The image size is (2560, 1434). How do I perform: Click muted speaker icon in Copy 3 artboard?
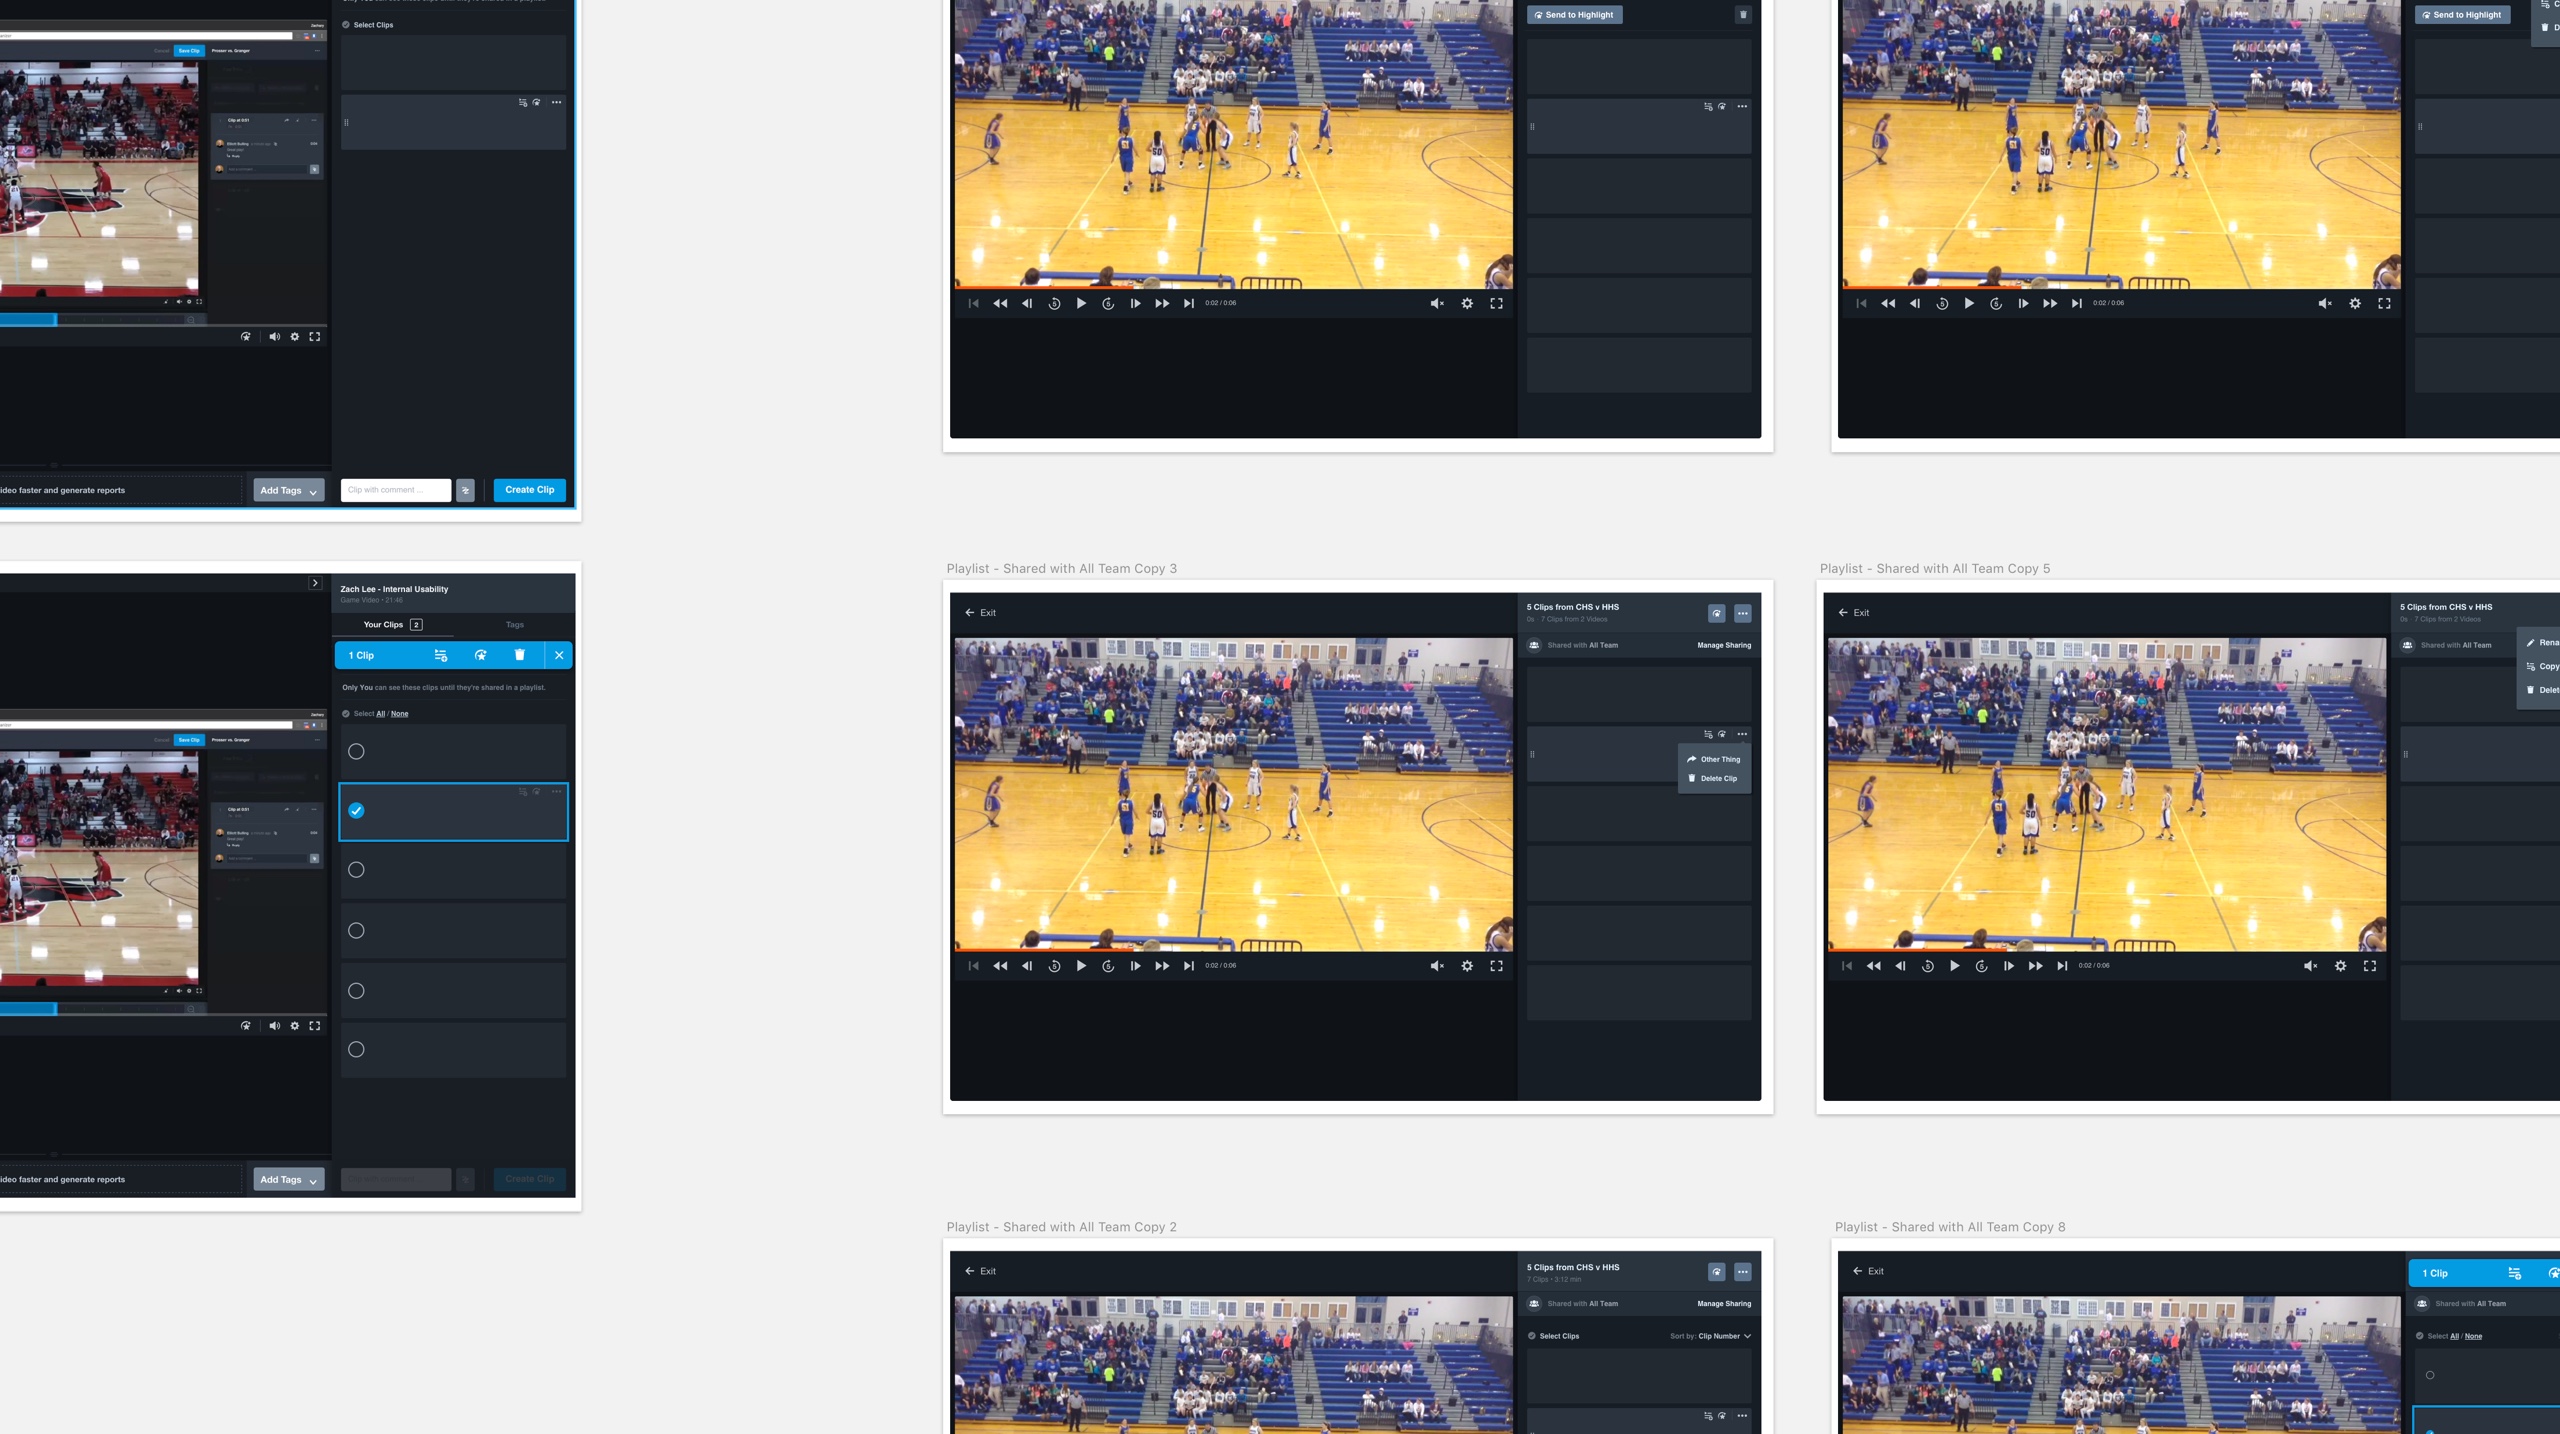pyautogui.click(x=1437, y=966)
